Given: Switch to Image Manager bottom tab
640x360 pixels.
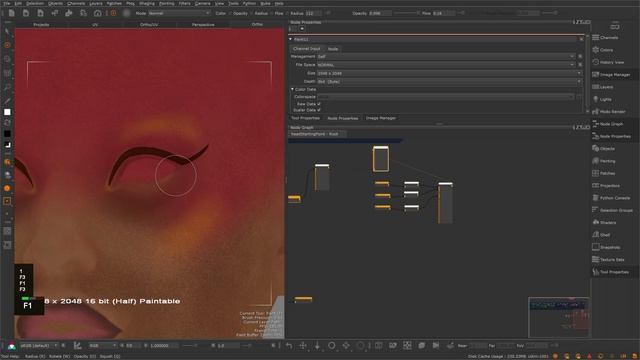Looking at the screenshot, I should [380, 118].
